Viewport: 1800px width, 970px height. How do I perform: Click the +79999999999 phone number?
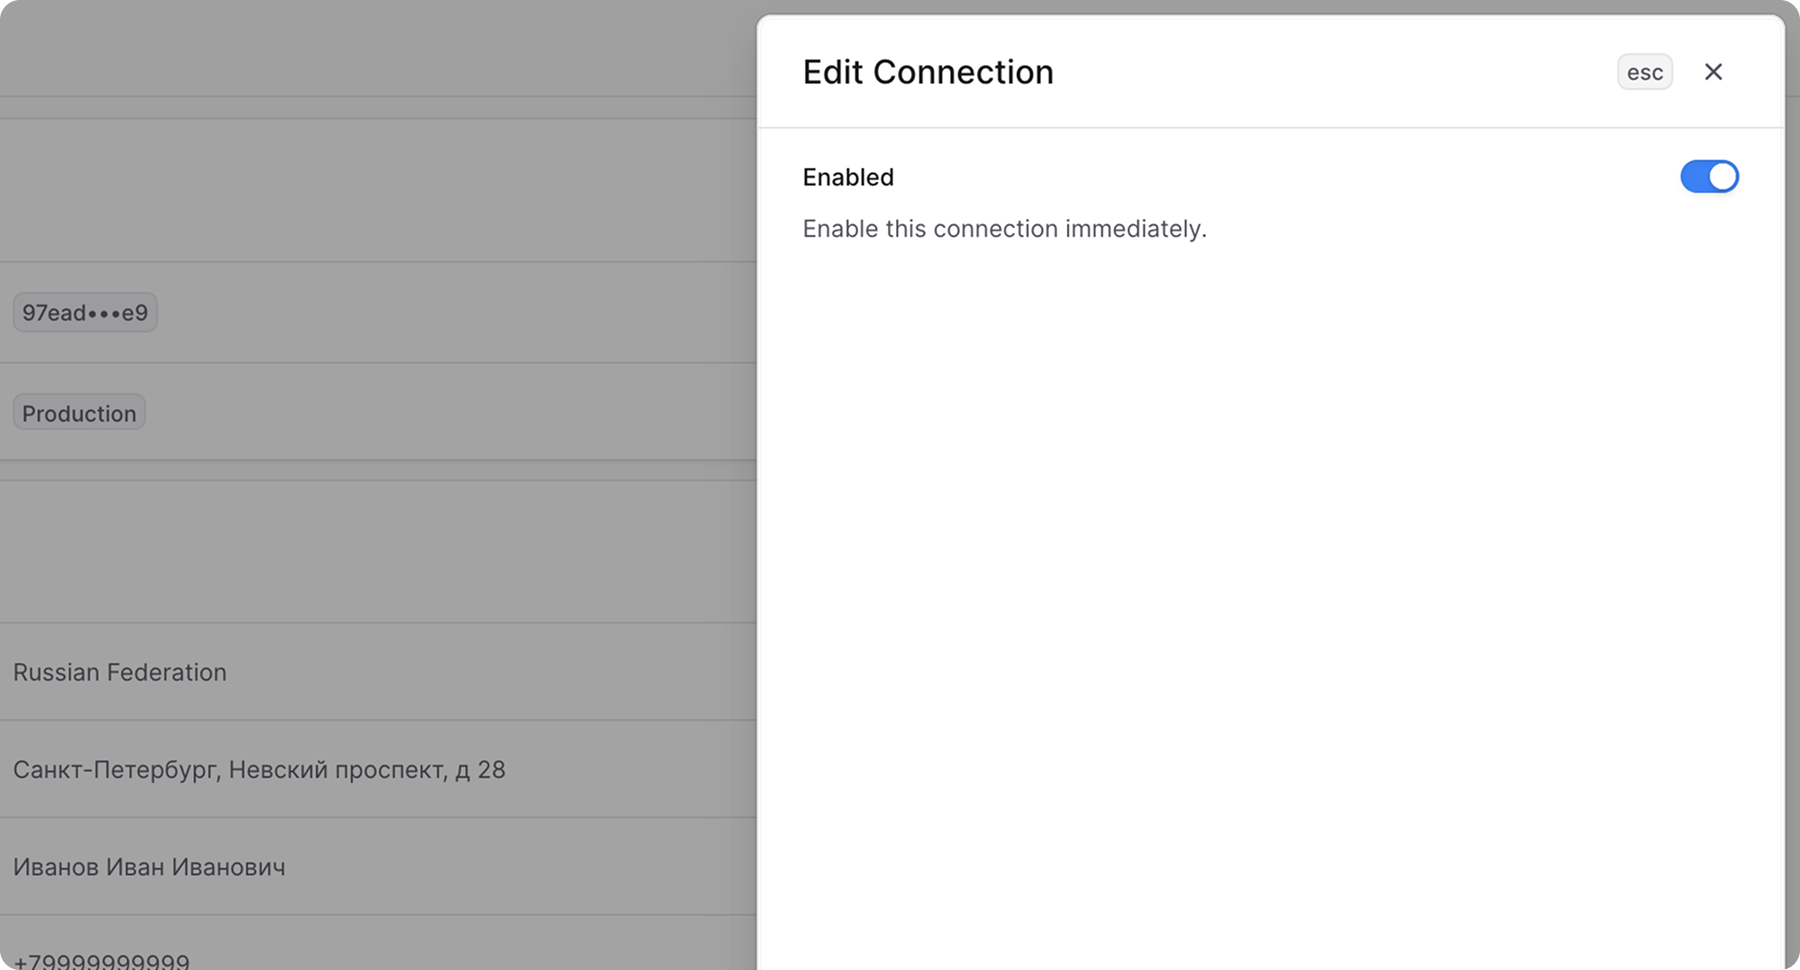pyautogui.click(x=101, y=961)
